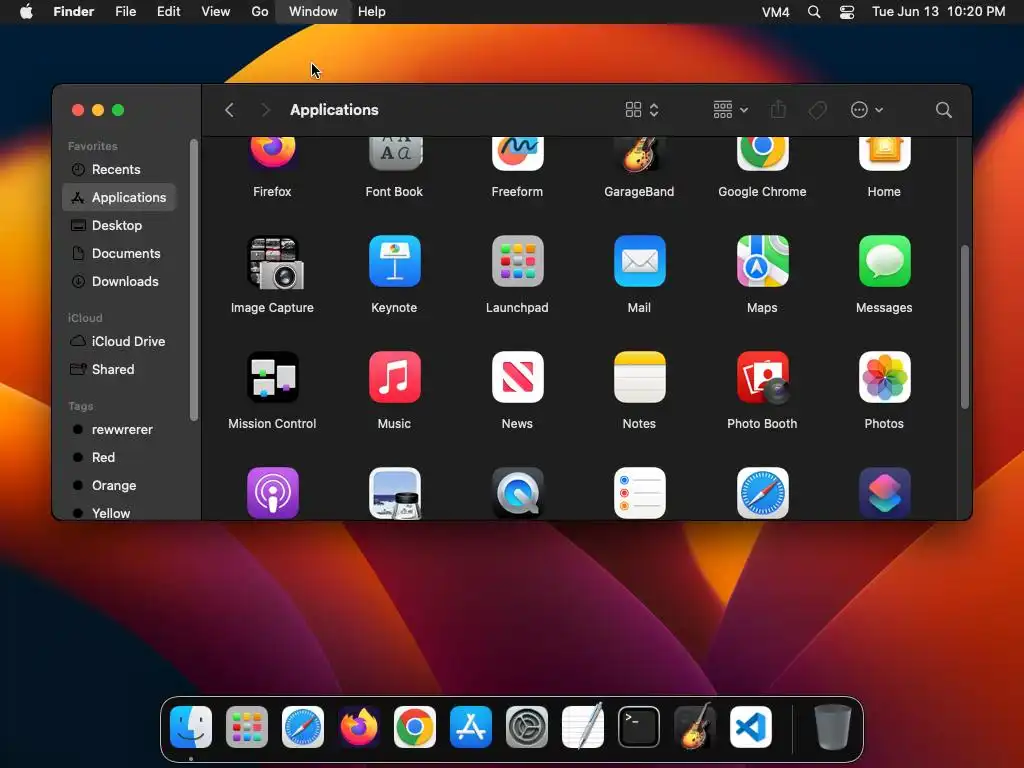Open Control Center in the menu bar
The width and height of the screenshot is (1024, 768).
pos(847,12)
